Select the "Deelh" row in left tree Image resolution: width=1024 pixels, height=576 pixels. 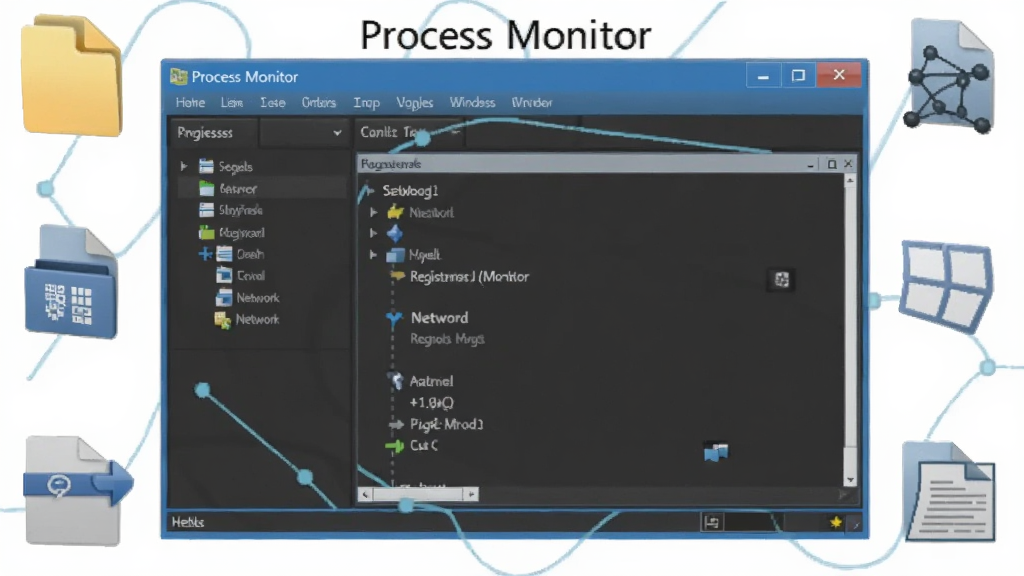click(x=240, y=254)
